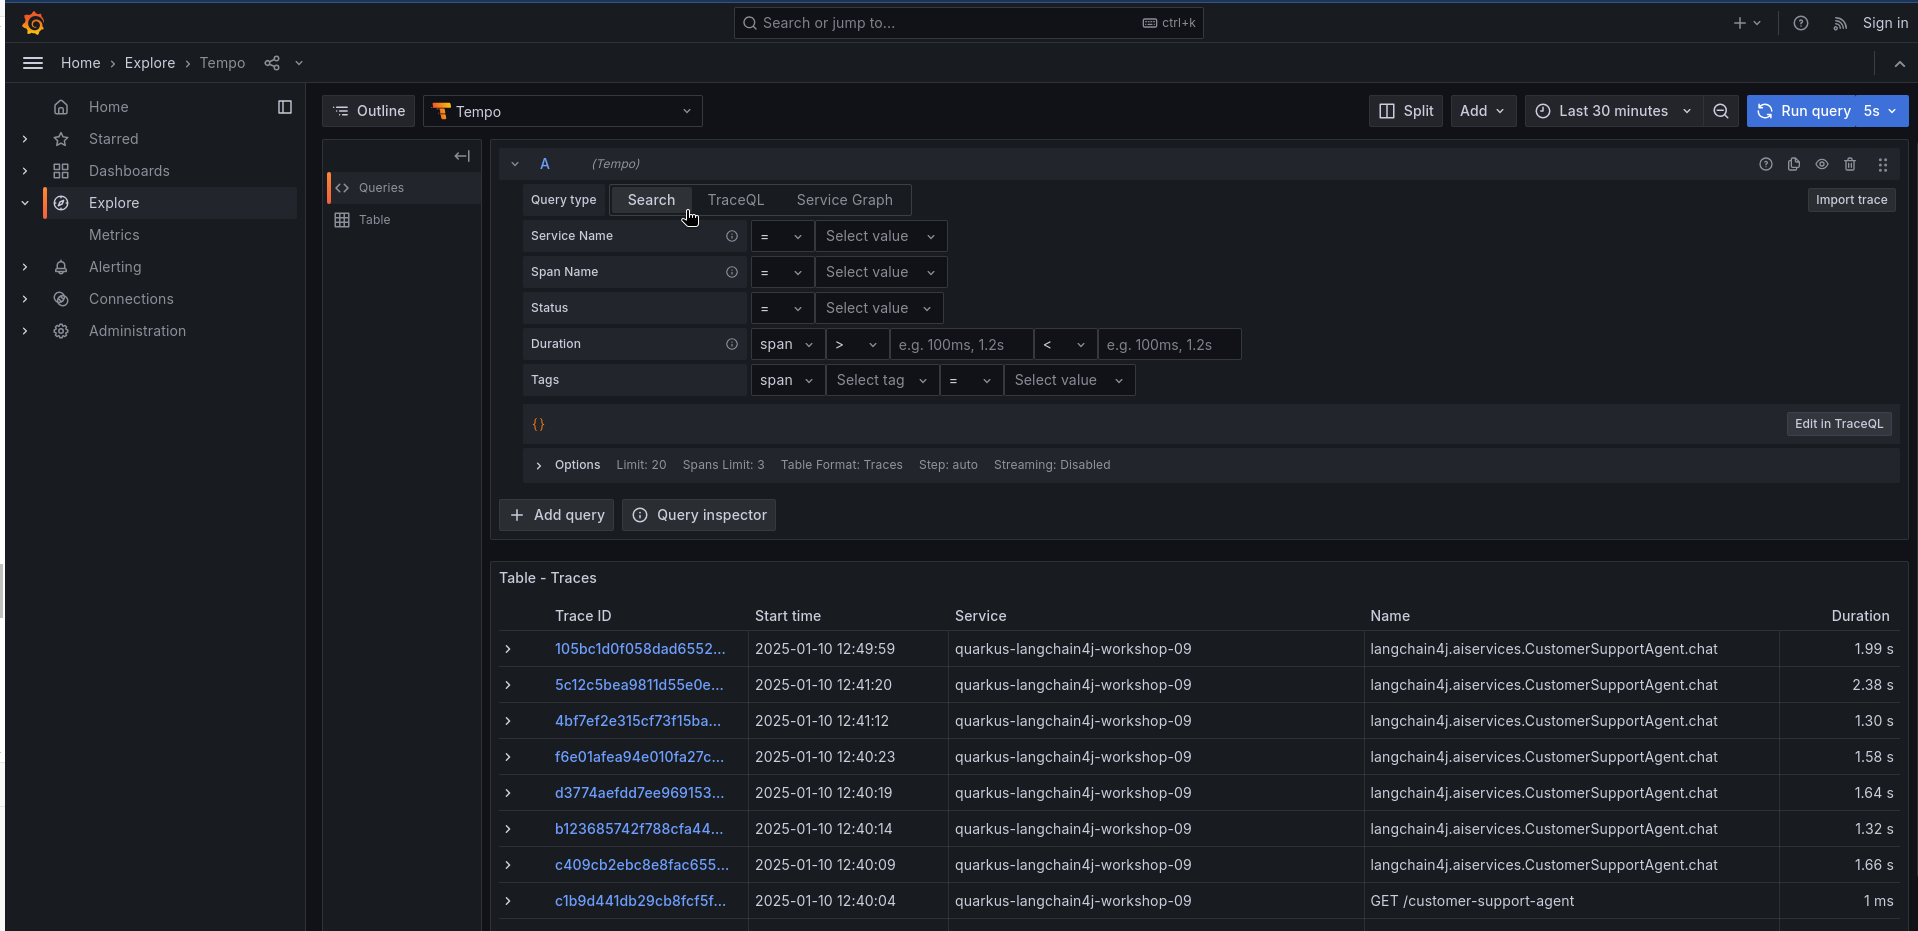Click the Import trace button

[x=1851, y=200]
